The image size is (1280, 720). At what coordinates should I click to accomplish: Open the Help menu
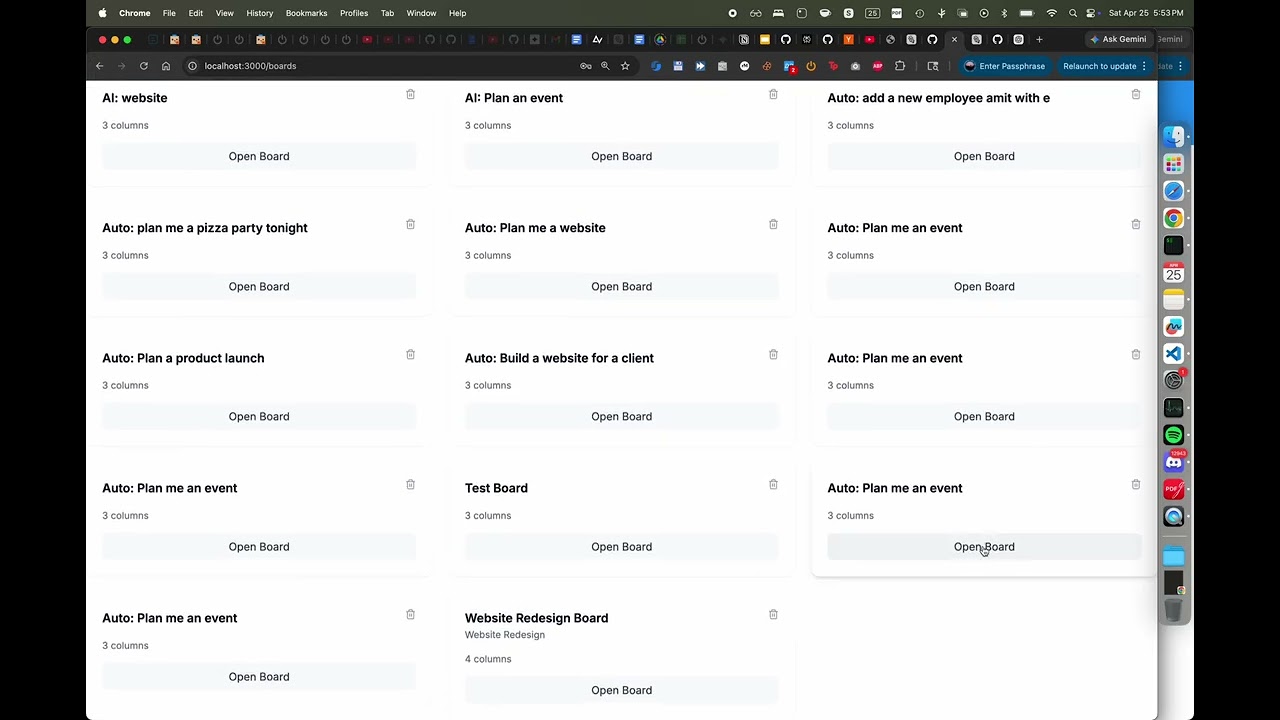[457, 13]
